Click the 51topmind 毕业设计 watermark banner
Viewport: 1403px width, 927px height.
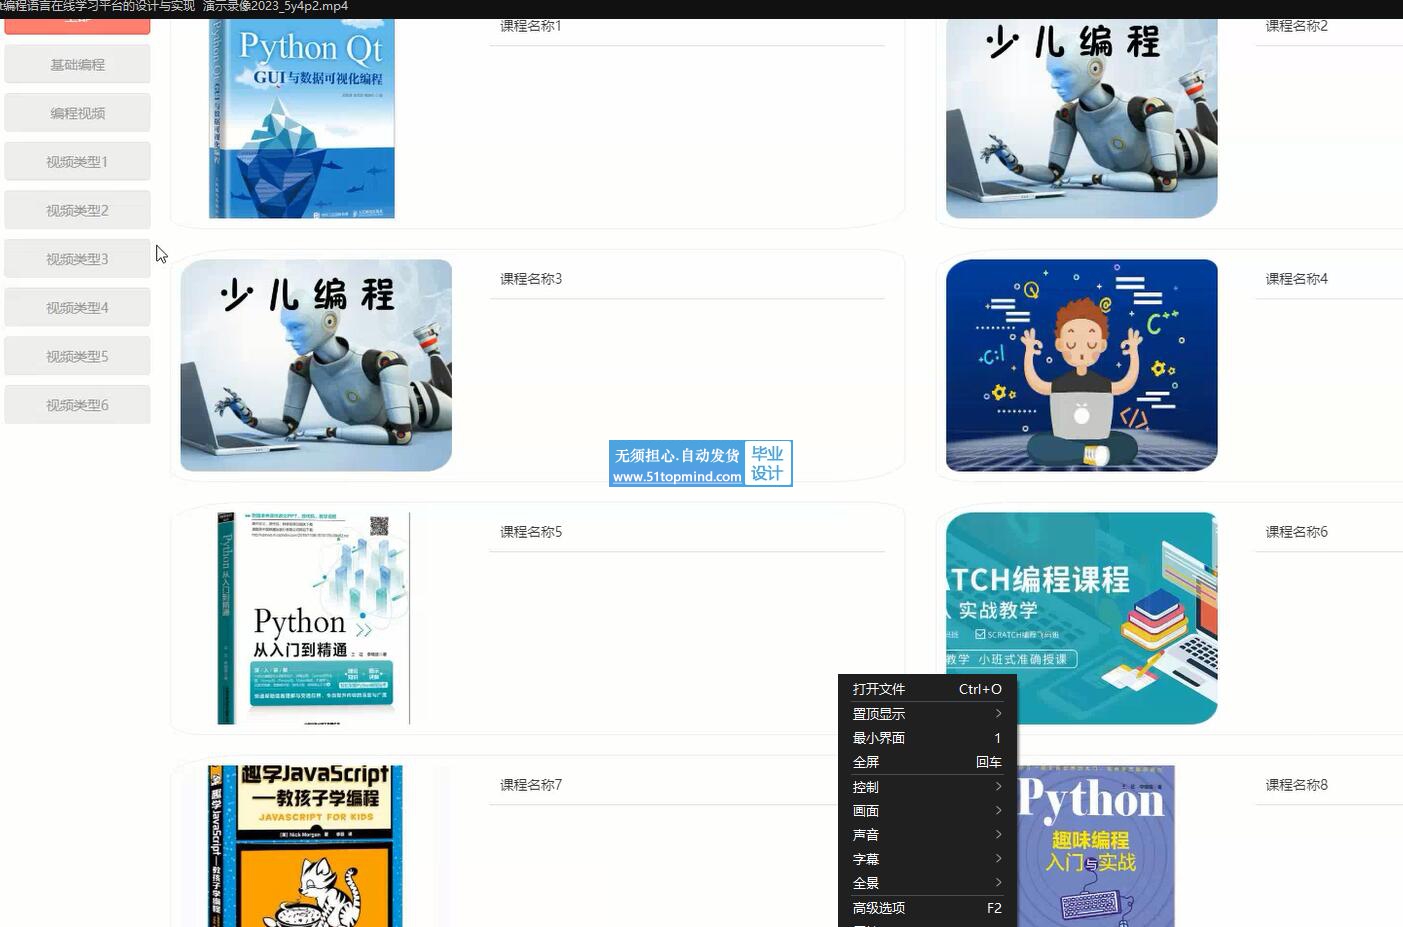pos(700,464)
